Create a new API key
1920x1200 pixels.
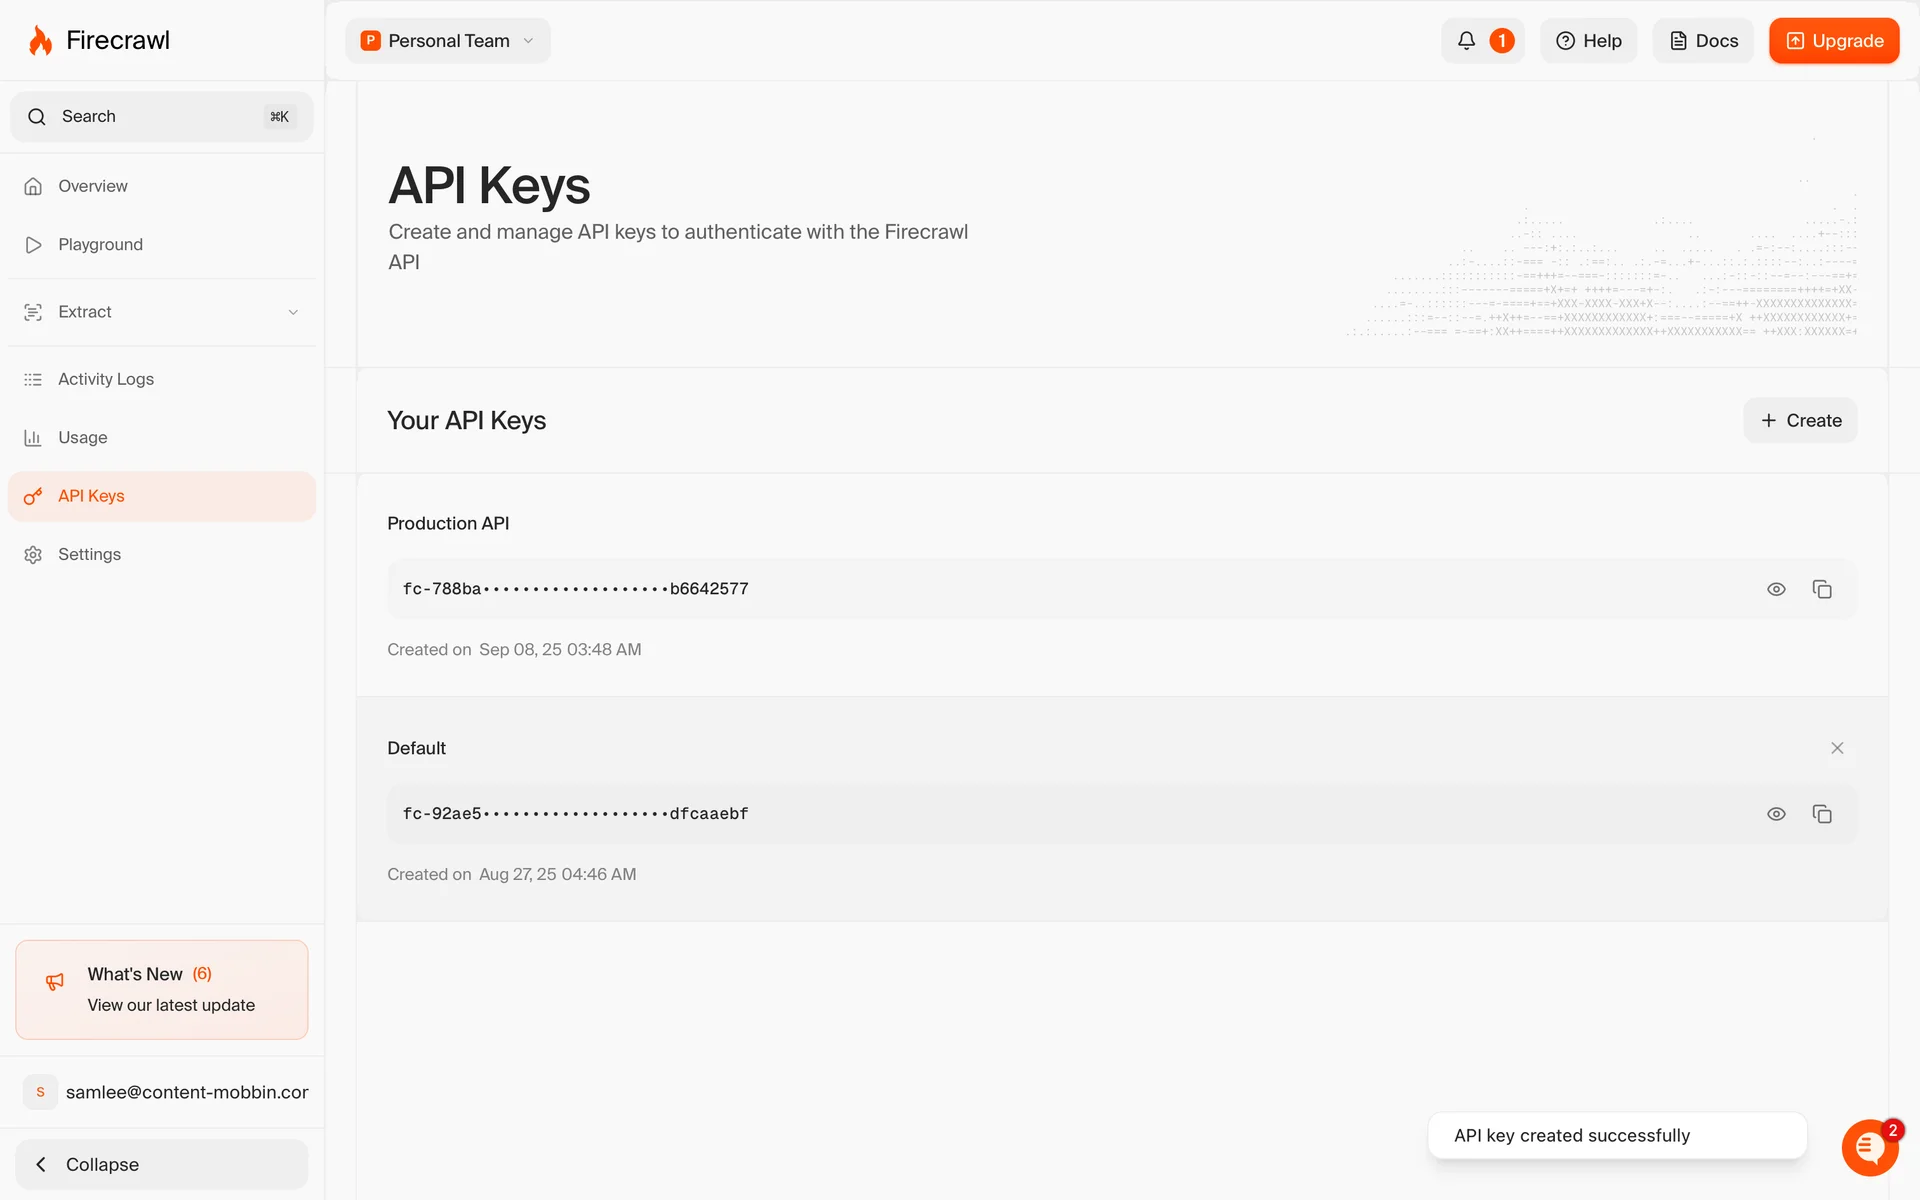pyautogui.click(x=1800, y=420)
